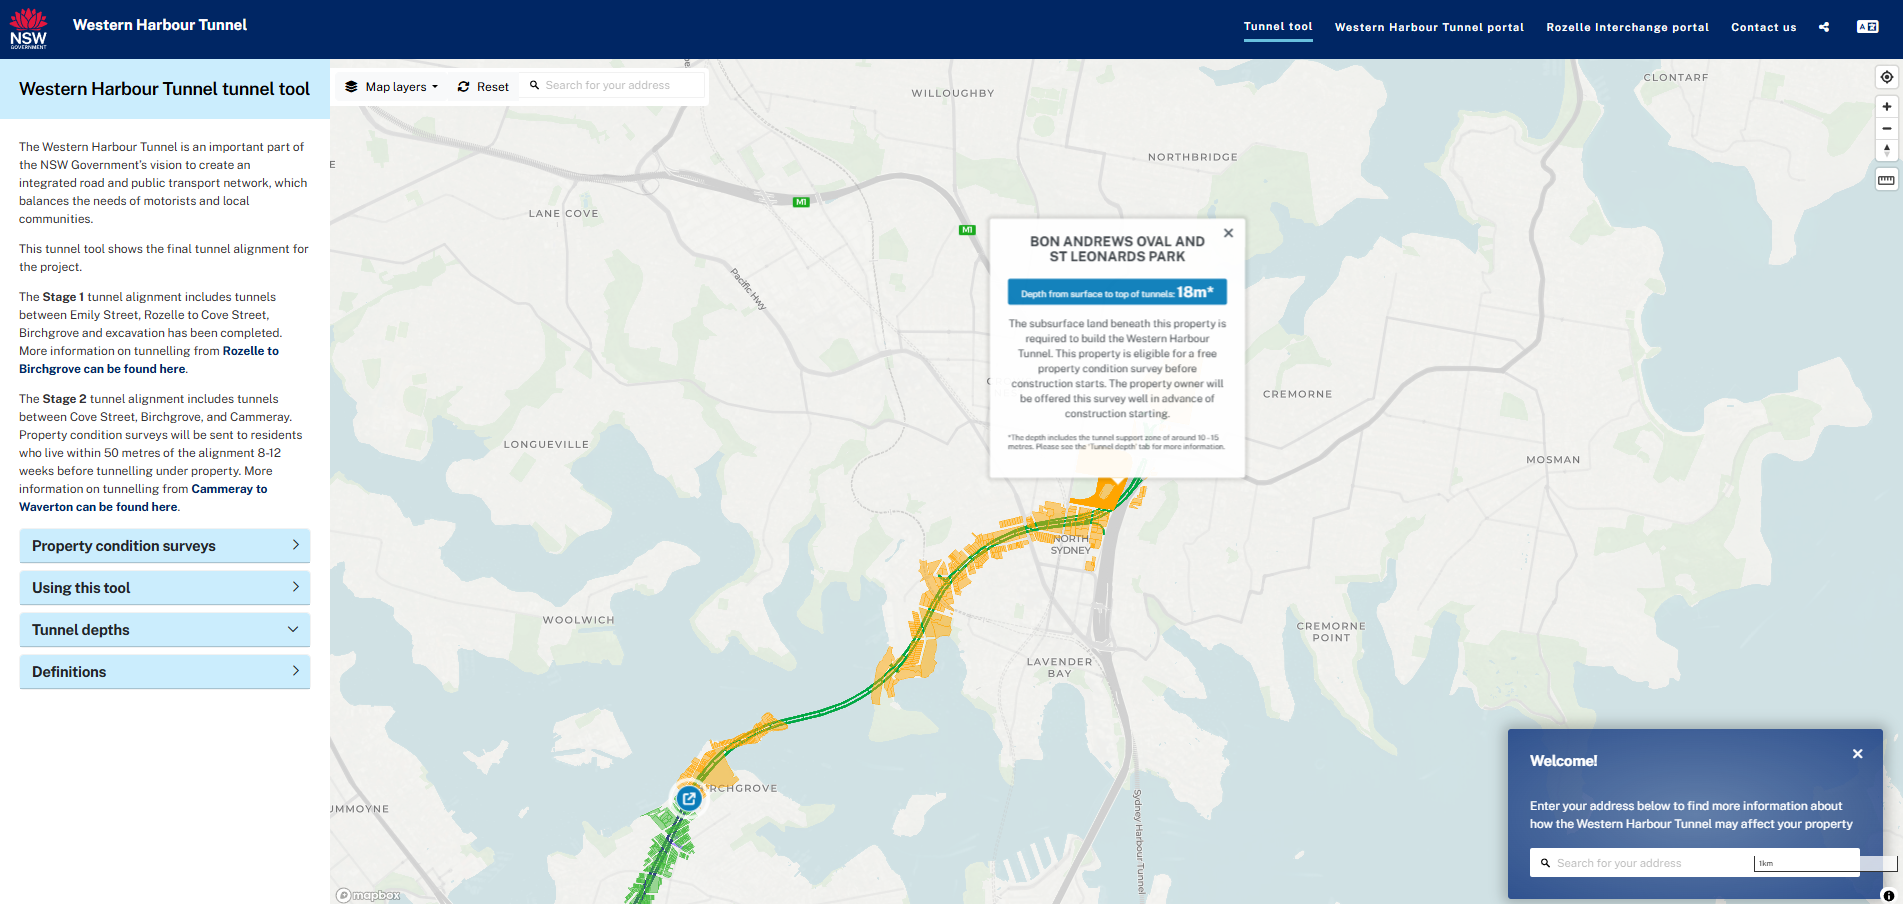
Task: Click the Mosman map label
Action: (x=1553, y=460)
